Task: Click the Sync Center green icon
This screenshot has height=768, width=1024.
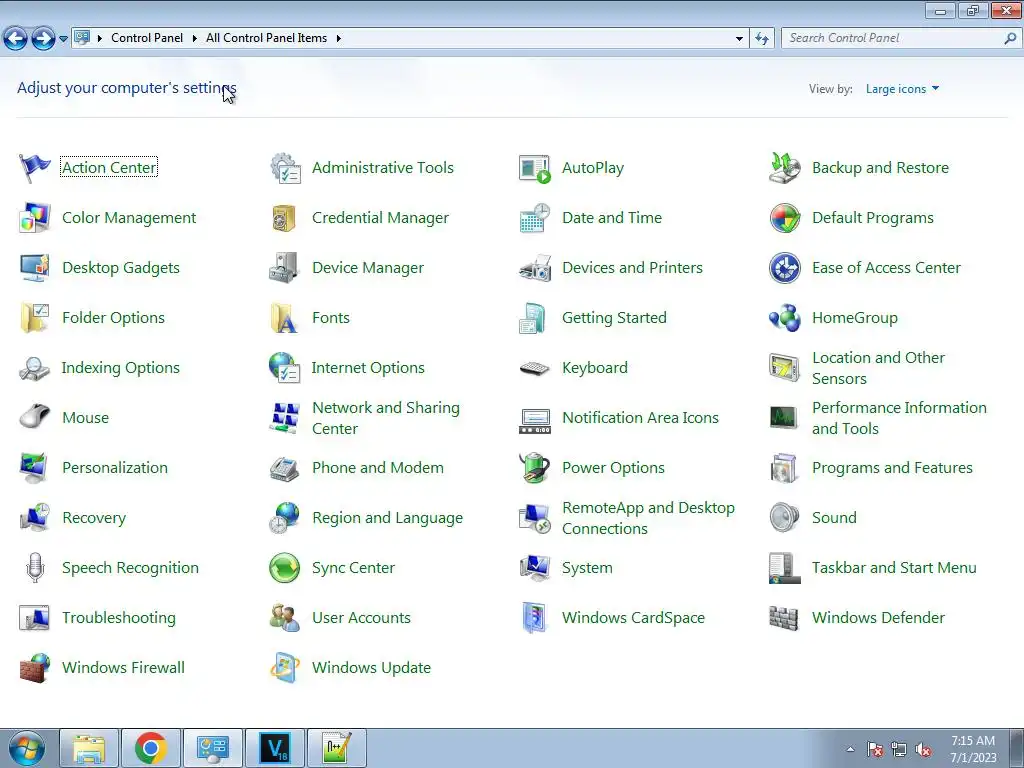Action: point(285,568)
